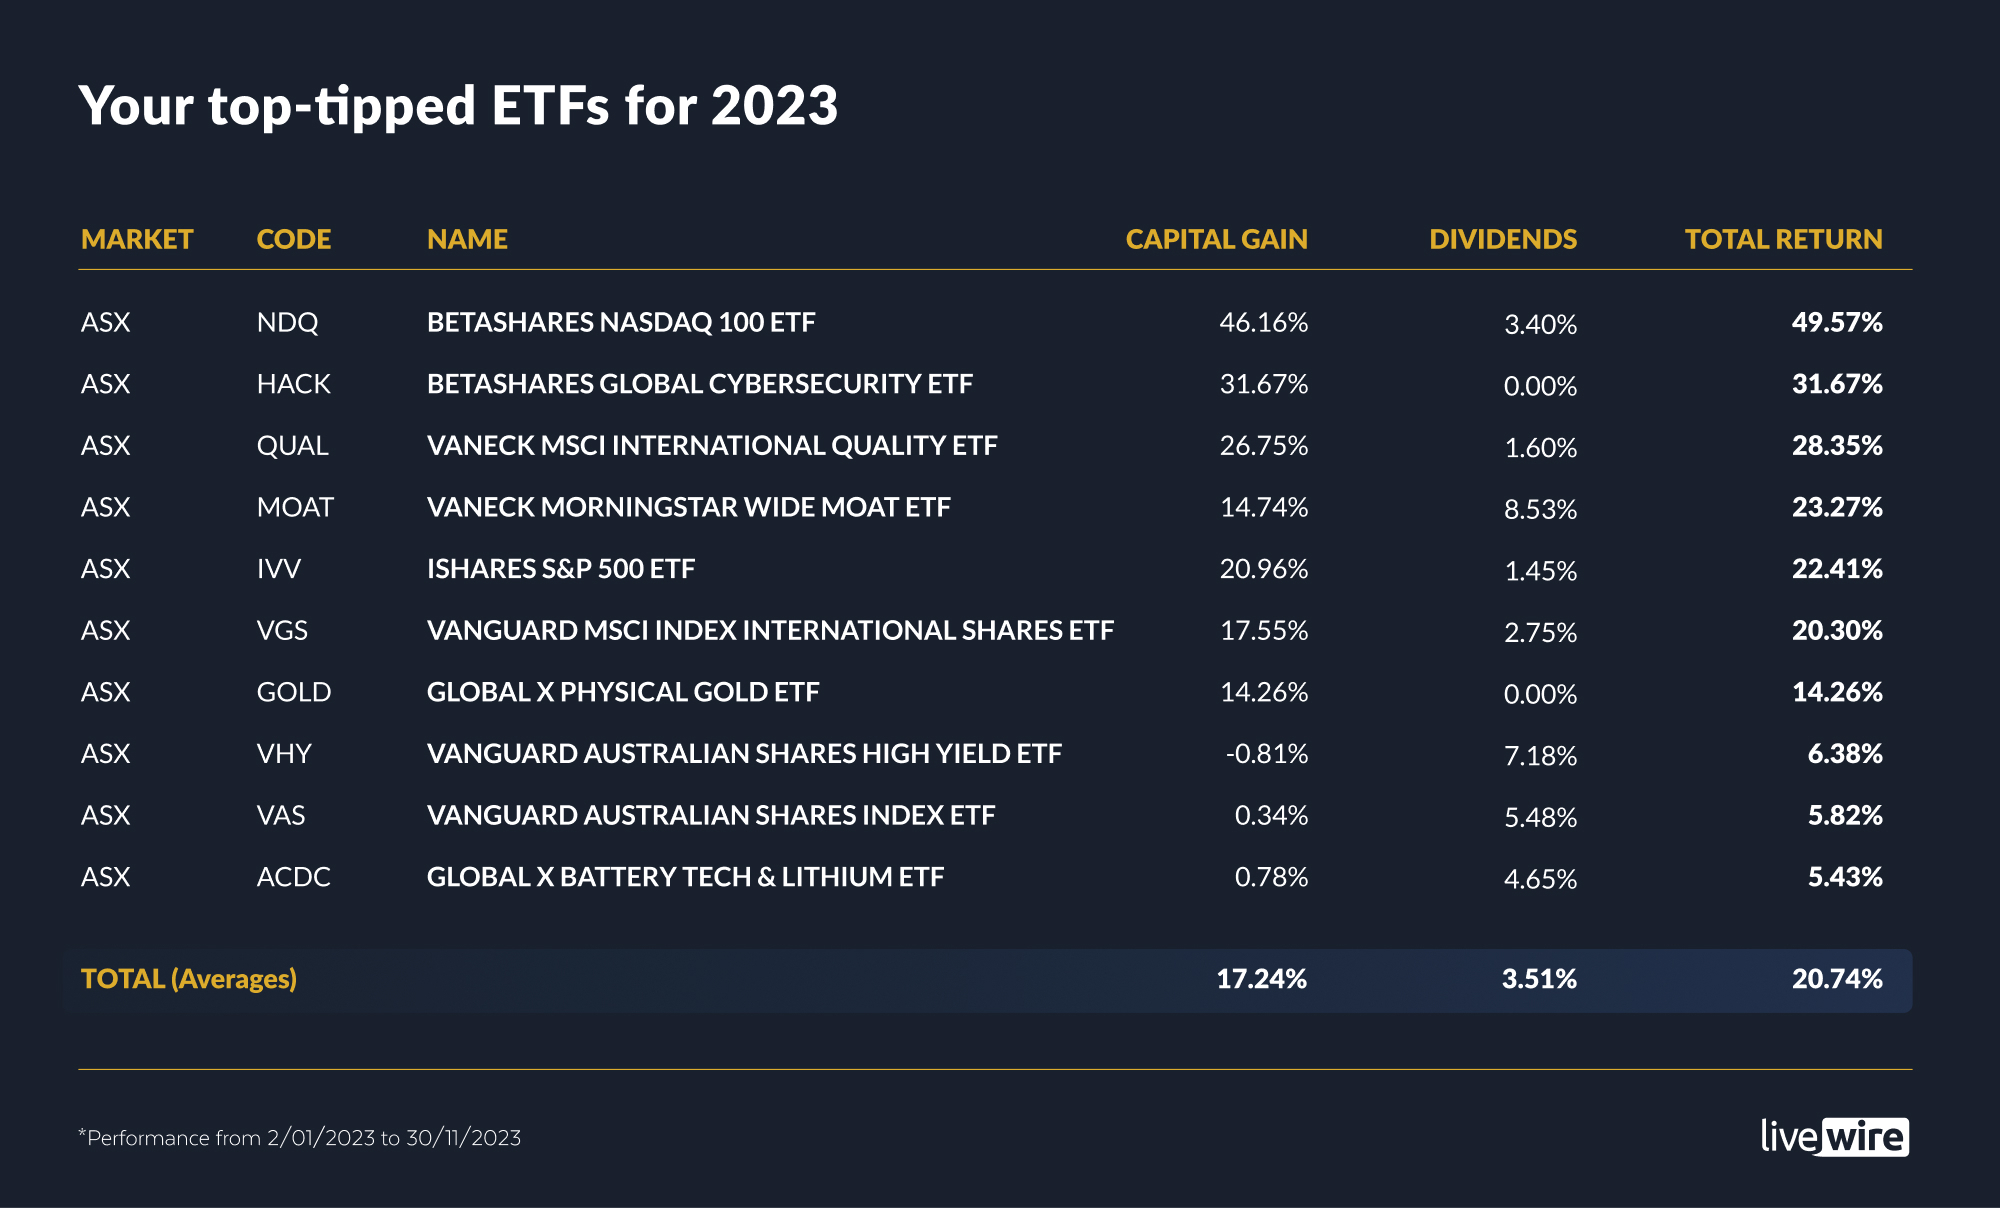The height and width of the screenshot is (1208, 2000).
Task: Click the CODE column header
Action: (293, 239)
